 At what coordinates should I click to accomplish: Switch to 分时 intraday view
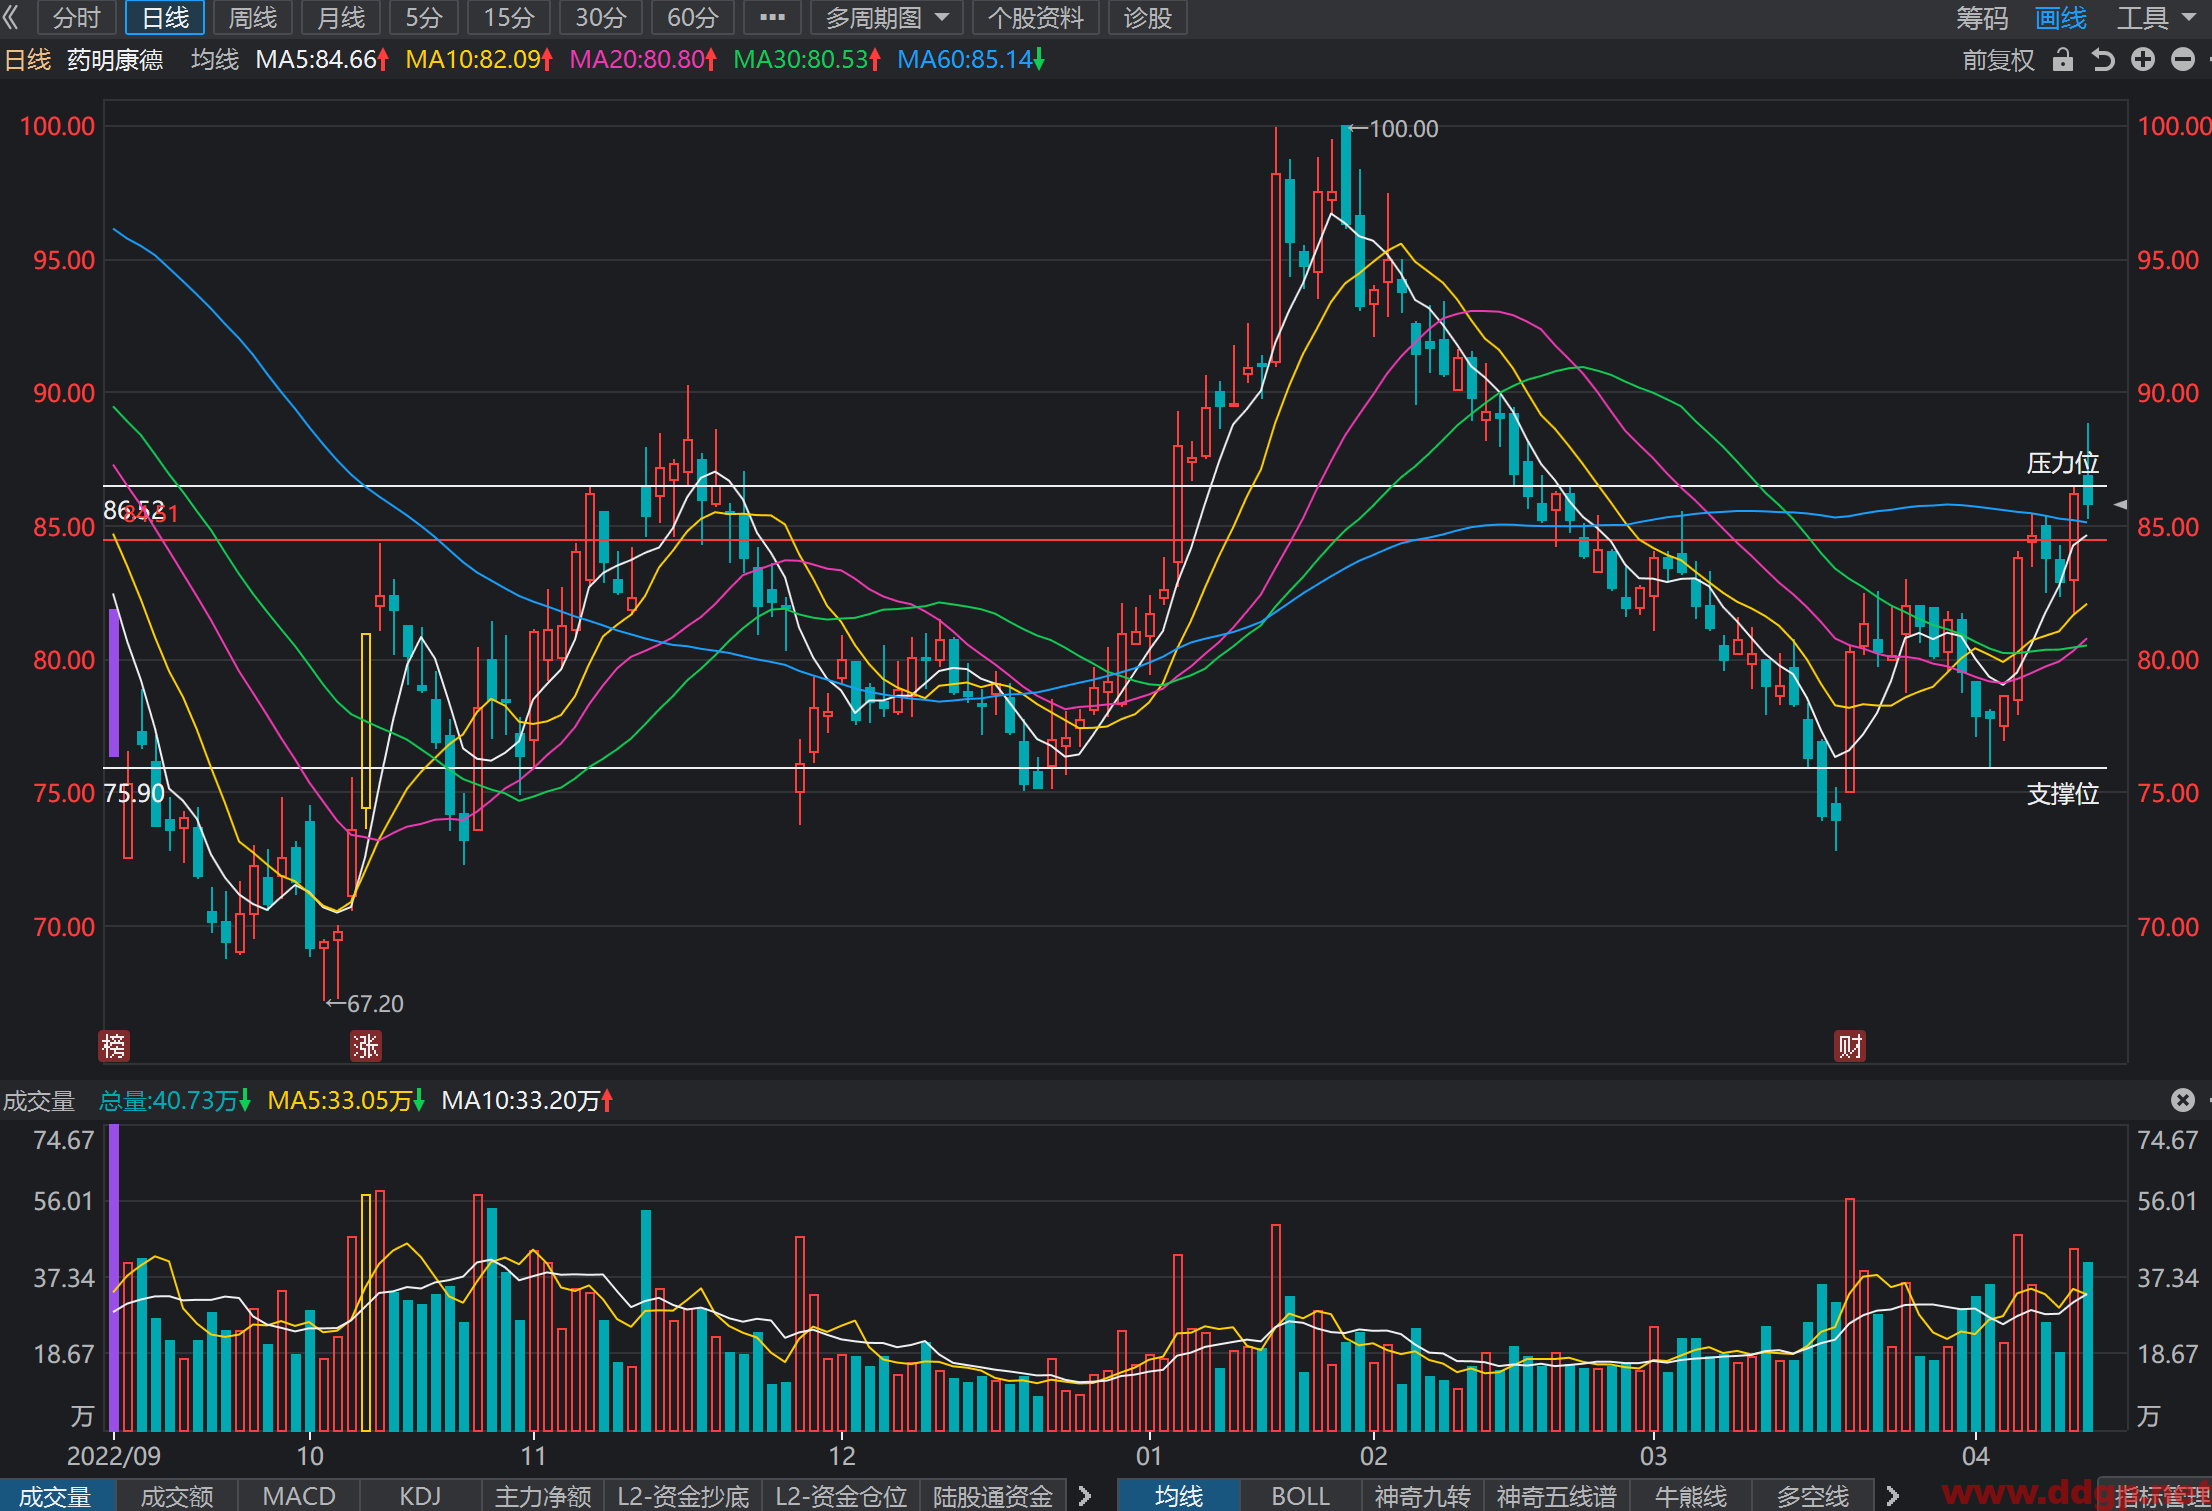click(77, 17)
